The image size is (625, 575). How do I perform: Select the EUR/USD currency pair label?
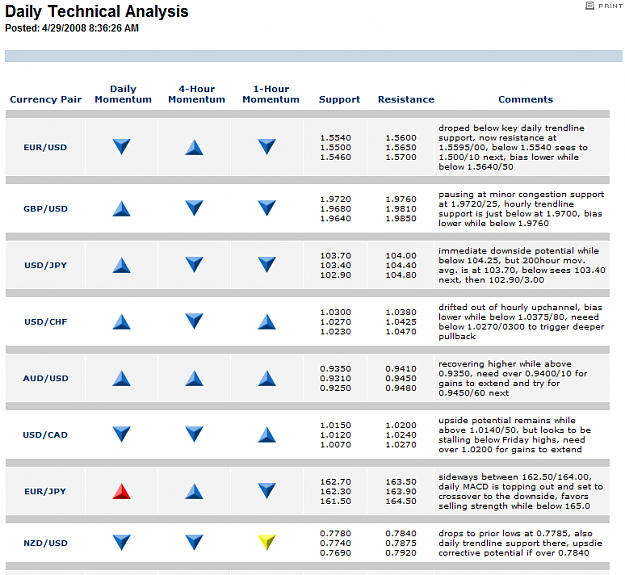(x=45, y=147)
